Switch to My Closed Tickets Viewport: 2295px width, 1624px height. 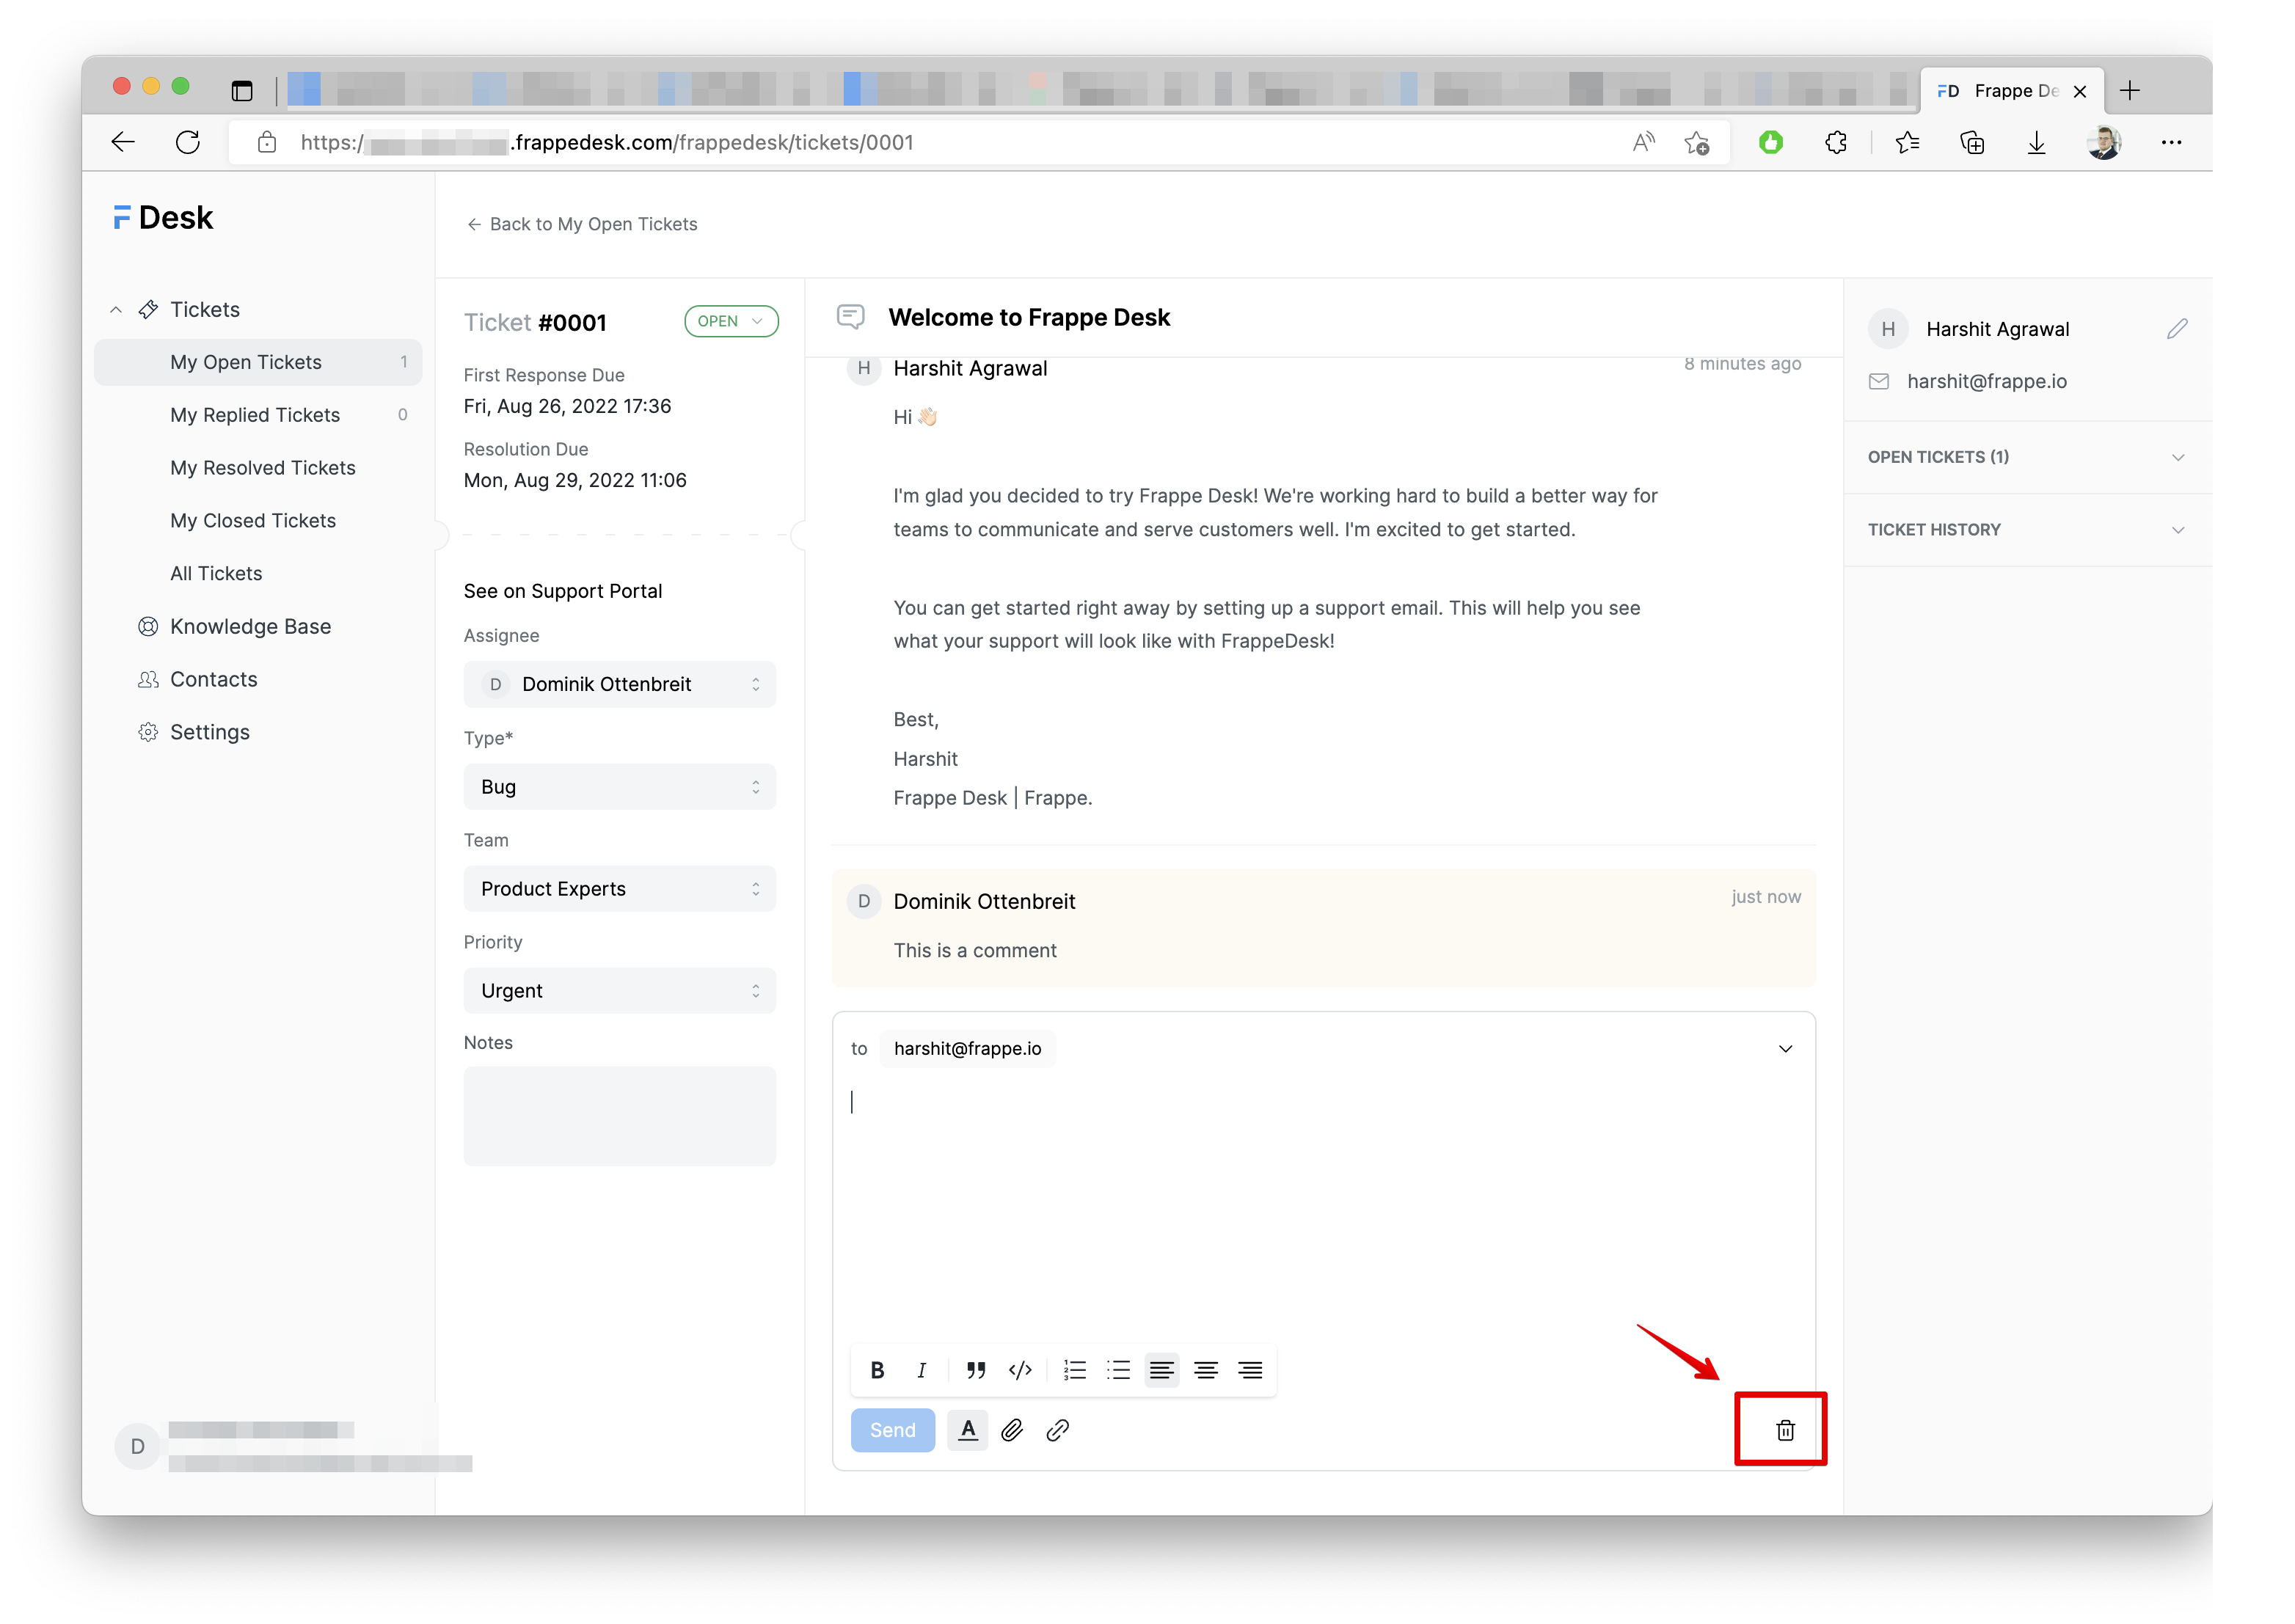252,520
